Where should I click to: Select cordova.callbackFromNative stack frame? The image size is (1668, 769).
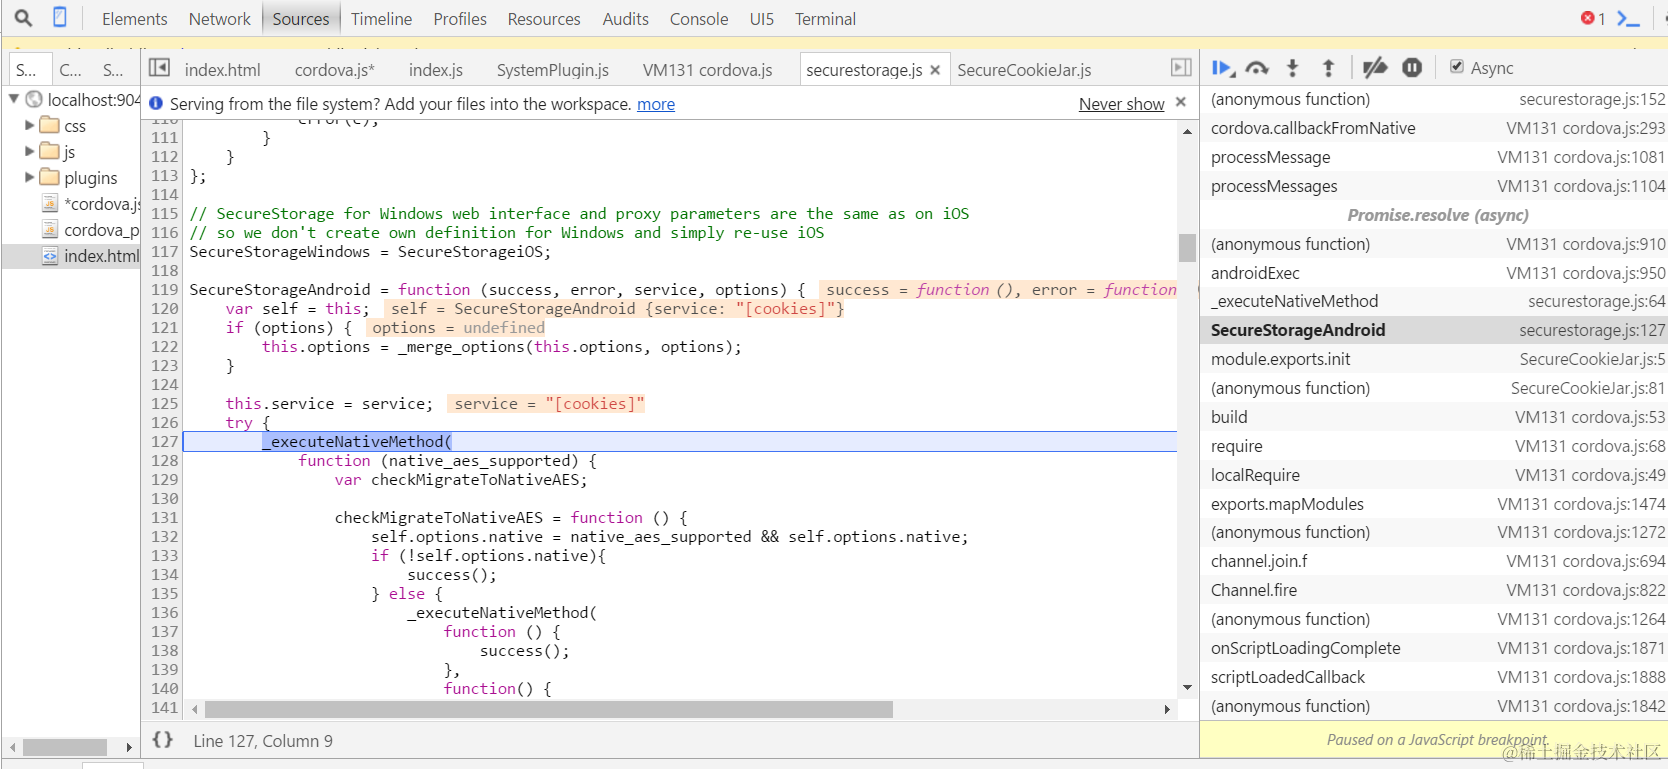(1434, 128)
